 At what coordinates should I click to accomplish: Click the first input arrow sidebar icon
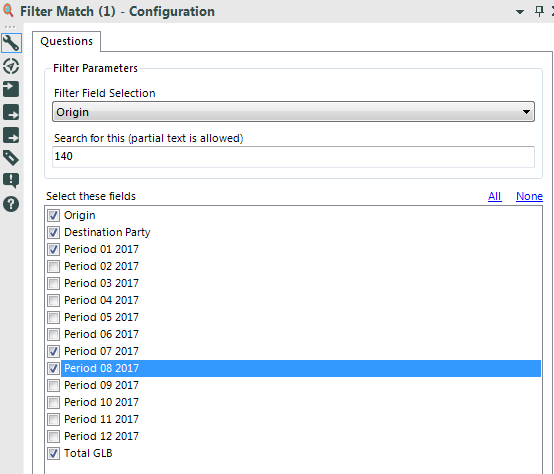pyautogui.click(x=11, y=89)
